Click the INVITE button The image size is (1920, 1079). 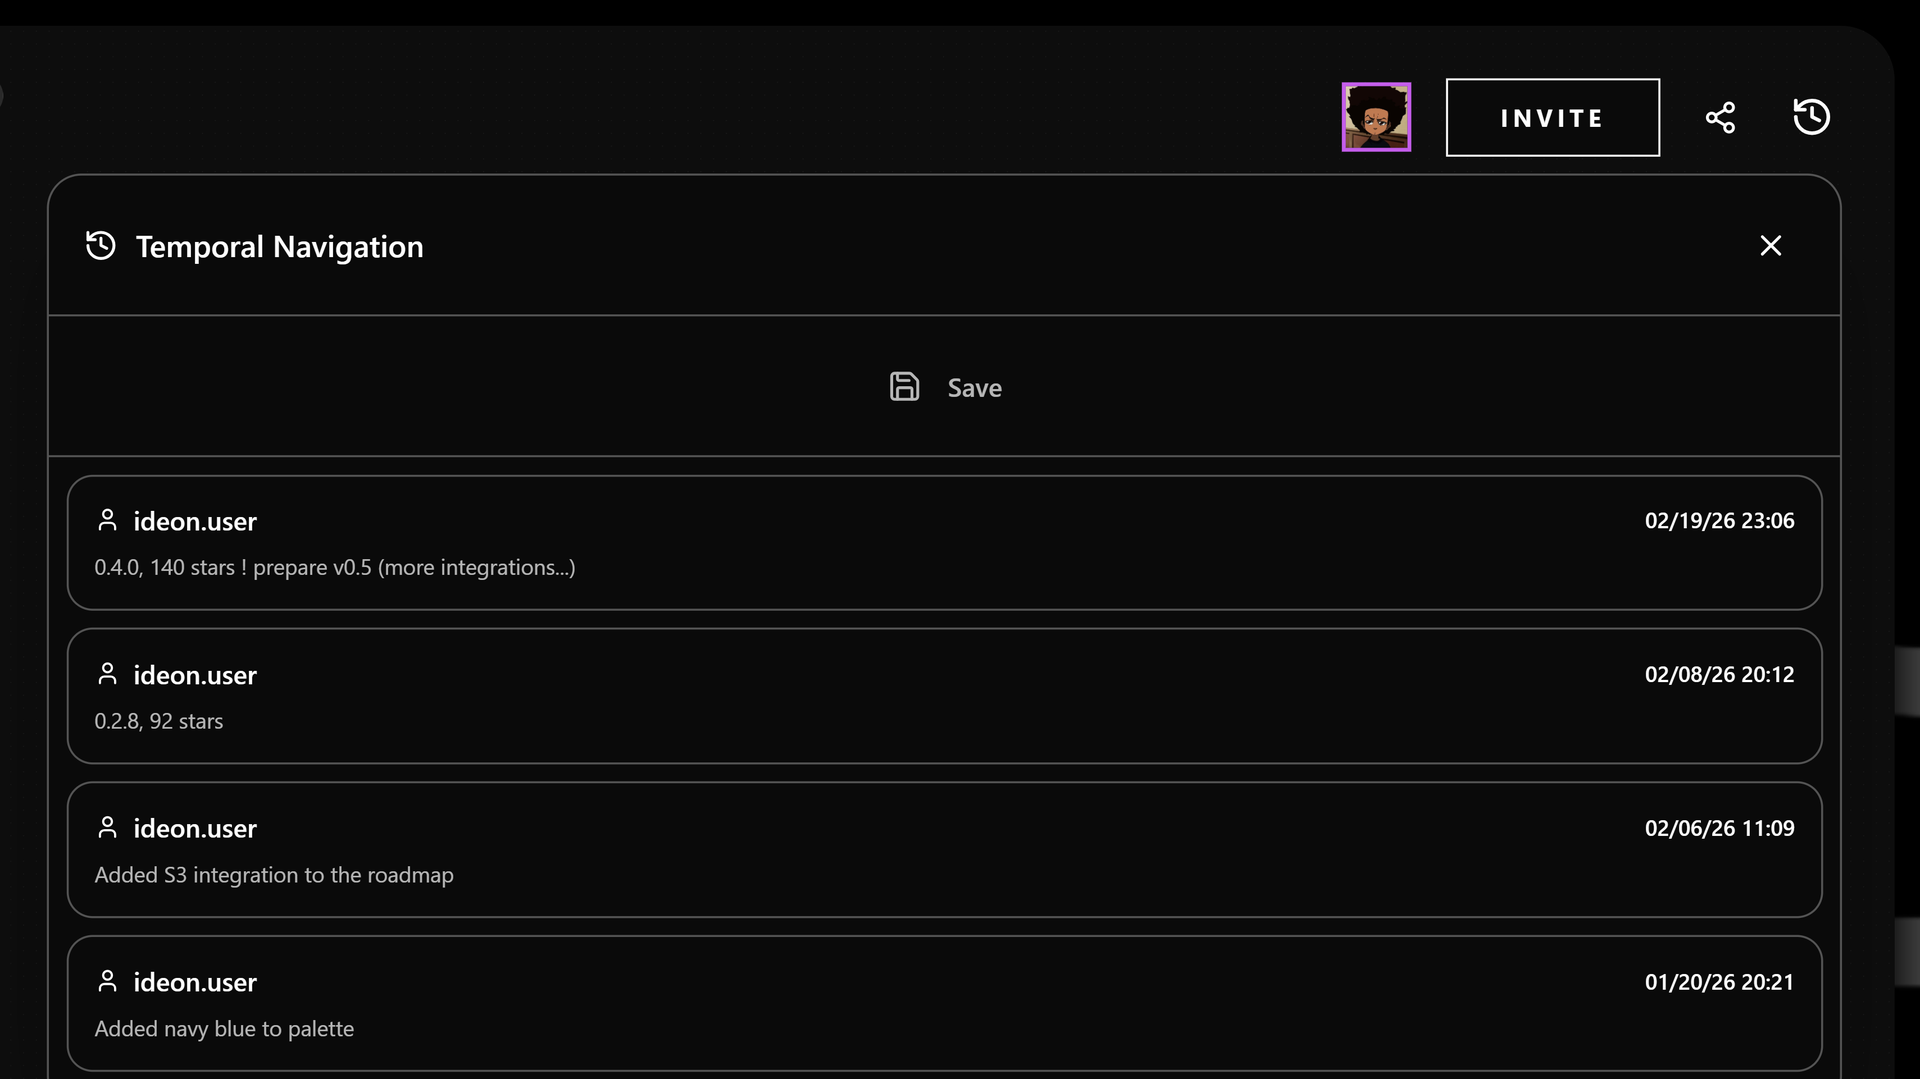tap(1552, 117)
